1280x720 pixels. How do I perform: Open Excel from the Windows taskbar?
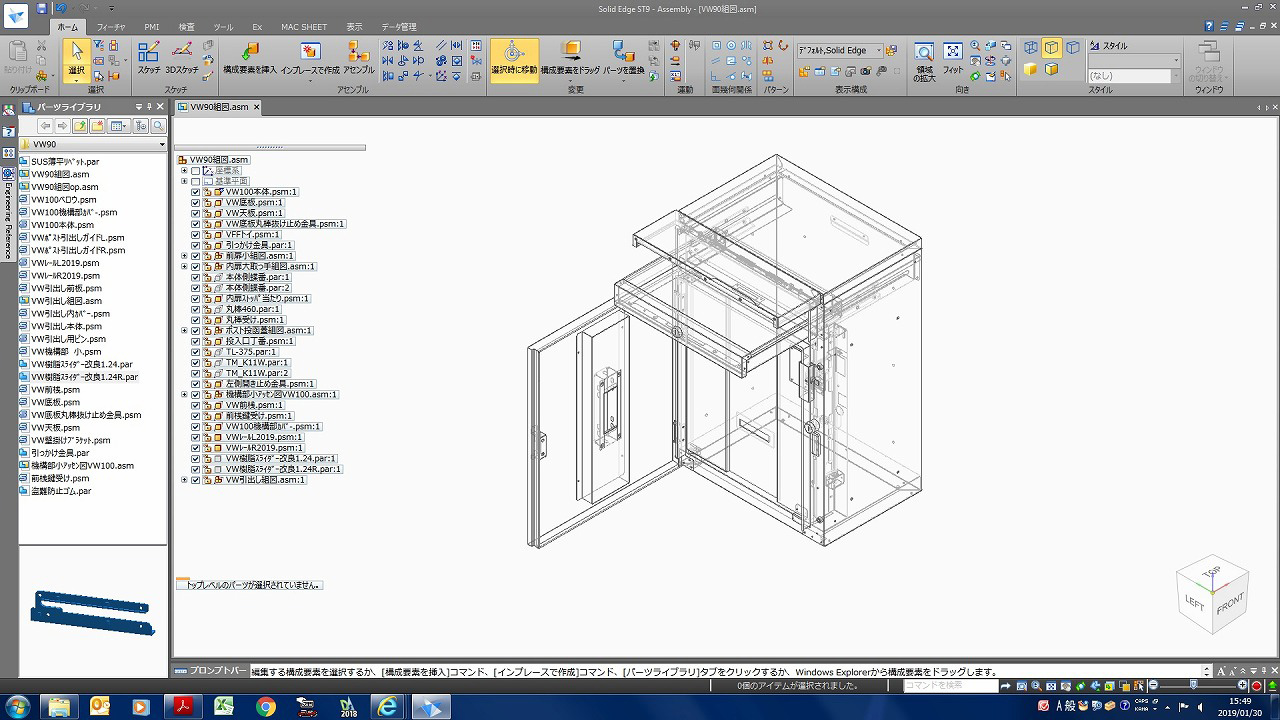(x=225, y=707)
